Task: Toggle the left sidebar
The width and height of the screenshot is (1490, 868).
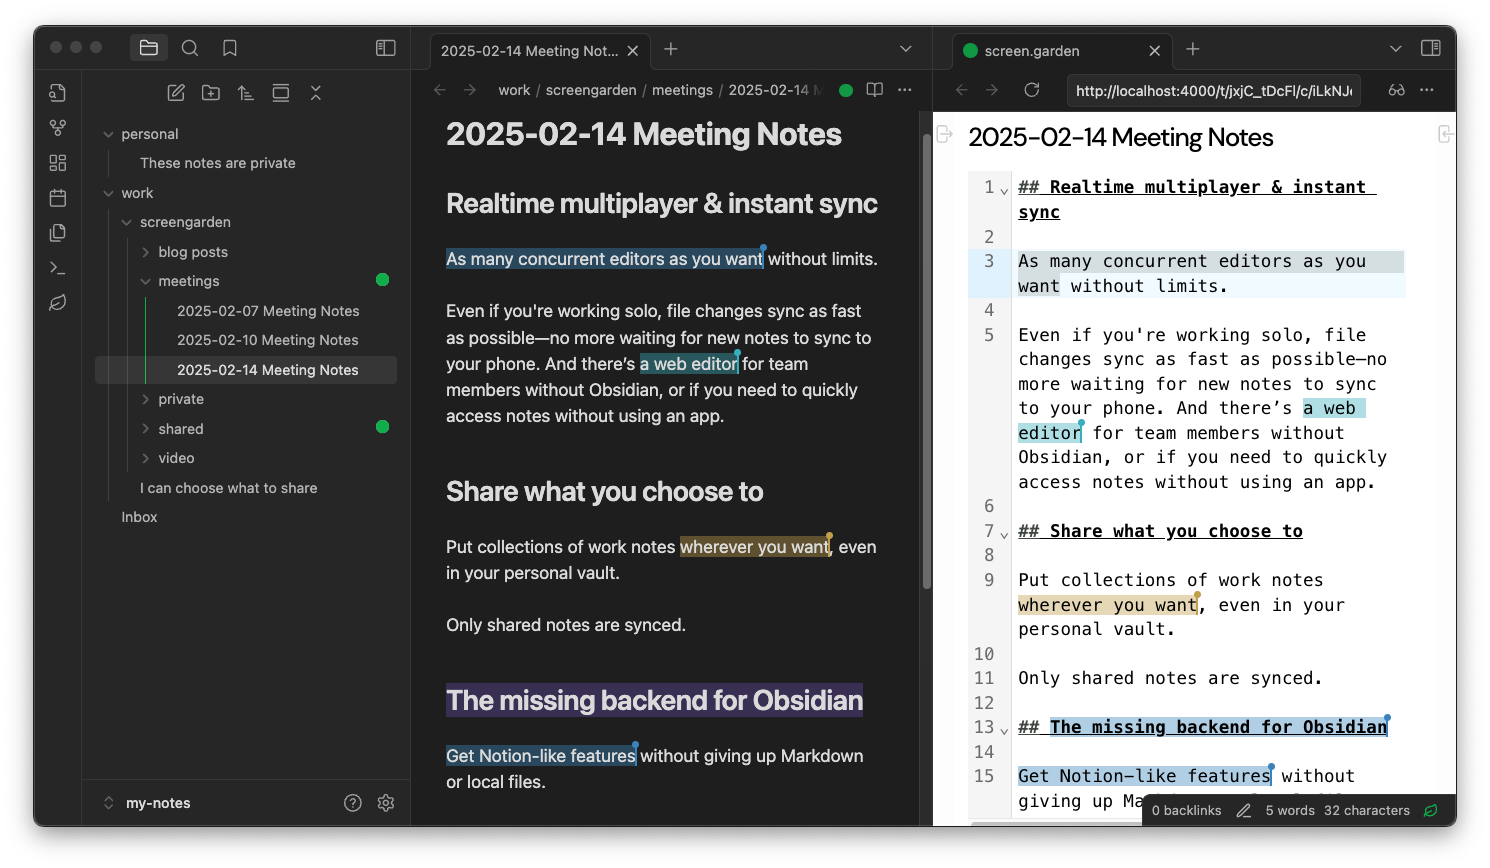Action: click(385, 48)
